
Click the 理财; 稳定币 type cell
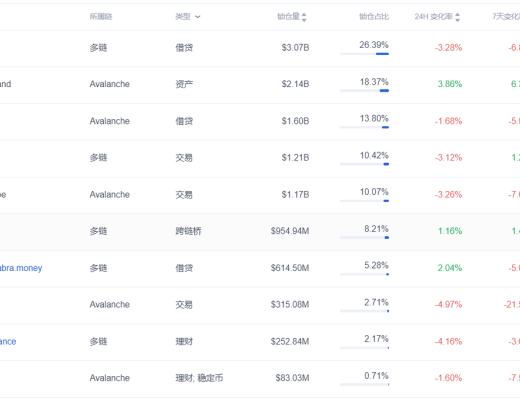click(x=199, y=378)
